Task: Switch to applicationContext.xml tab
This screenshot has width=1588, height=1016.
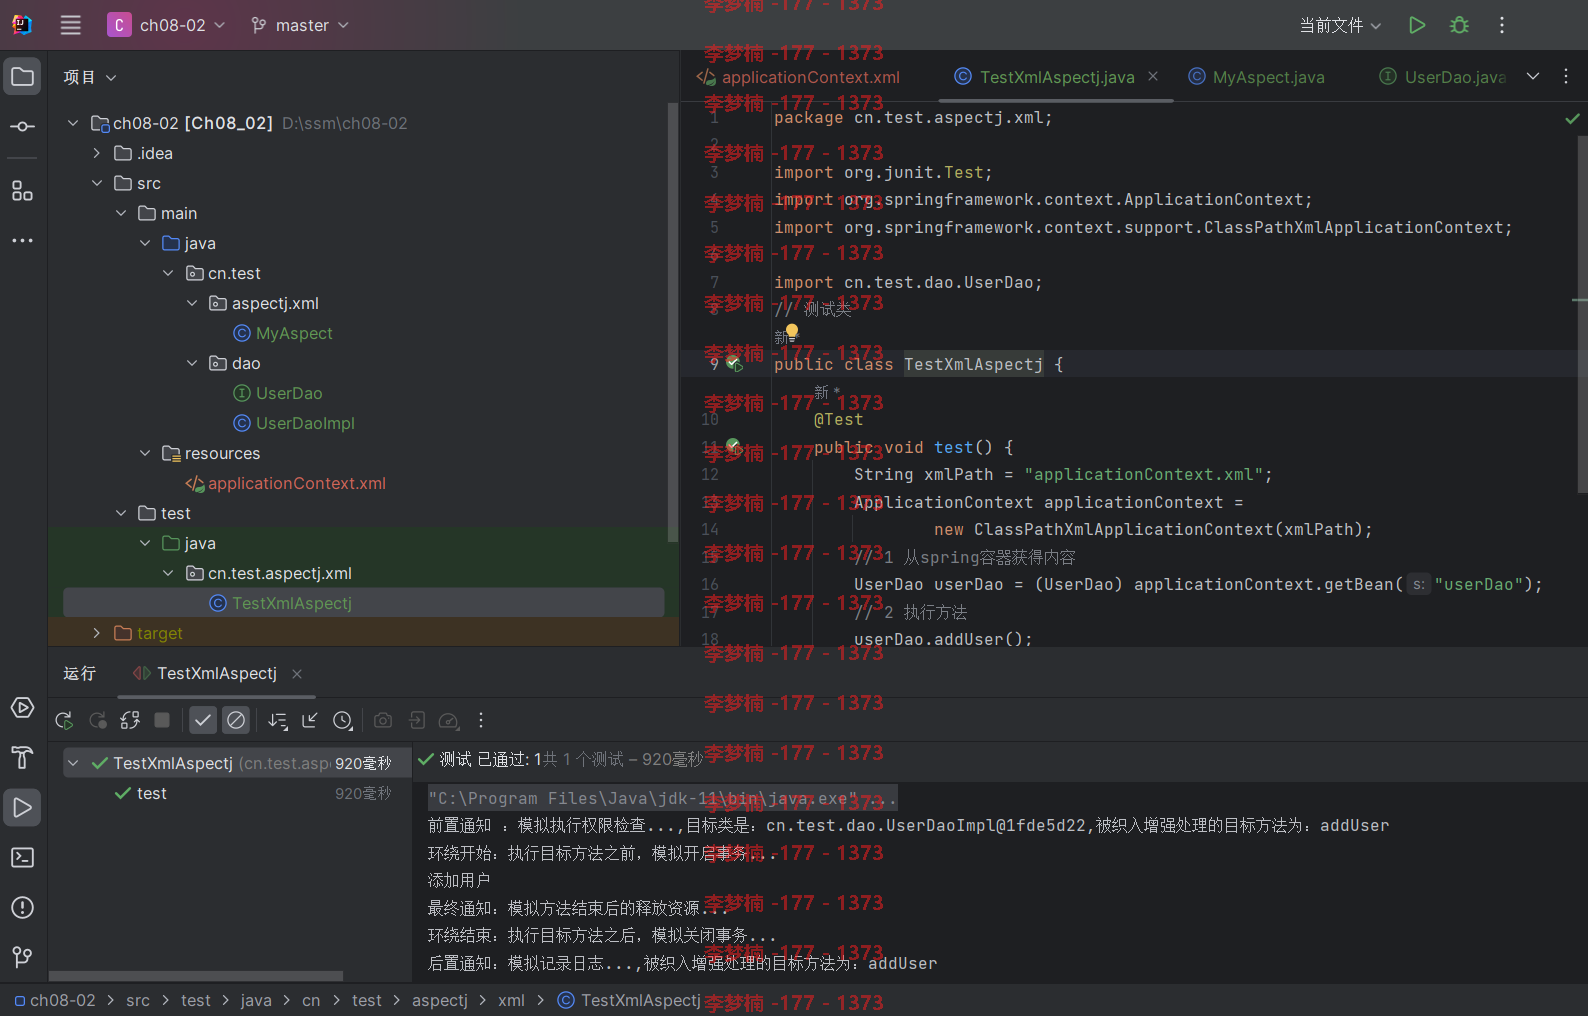Action: (x=798, y=77)
